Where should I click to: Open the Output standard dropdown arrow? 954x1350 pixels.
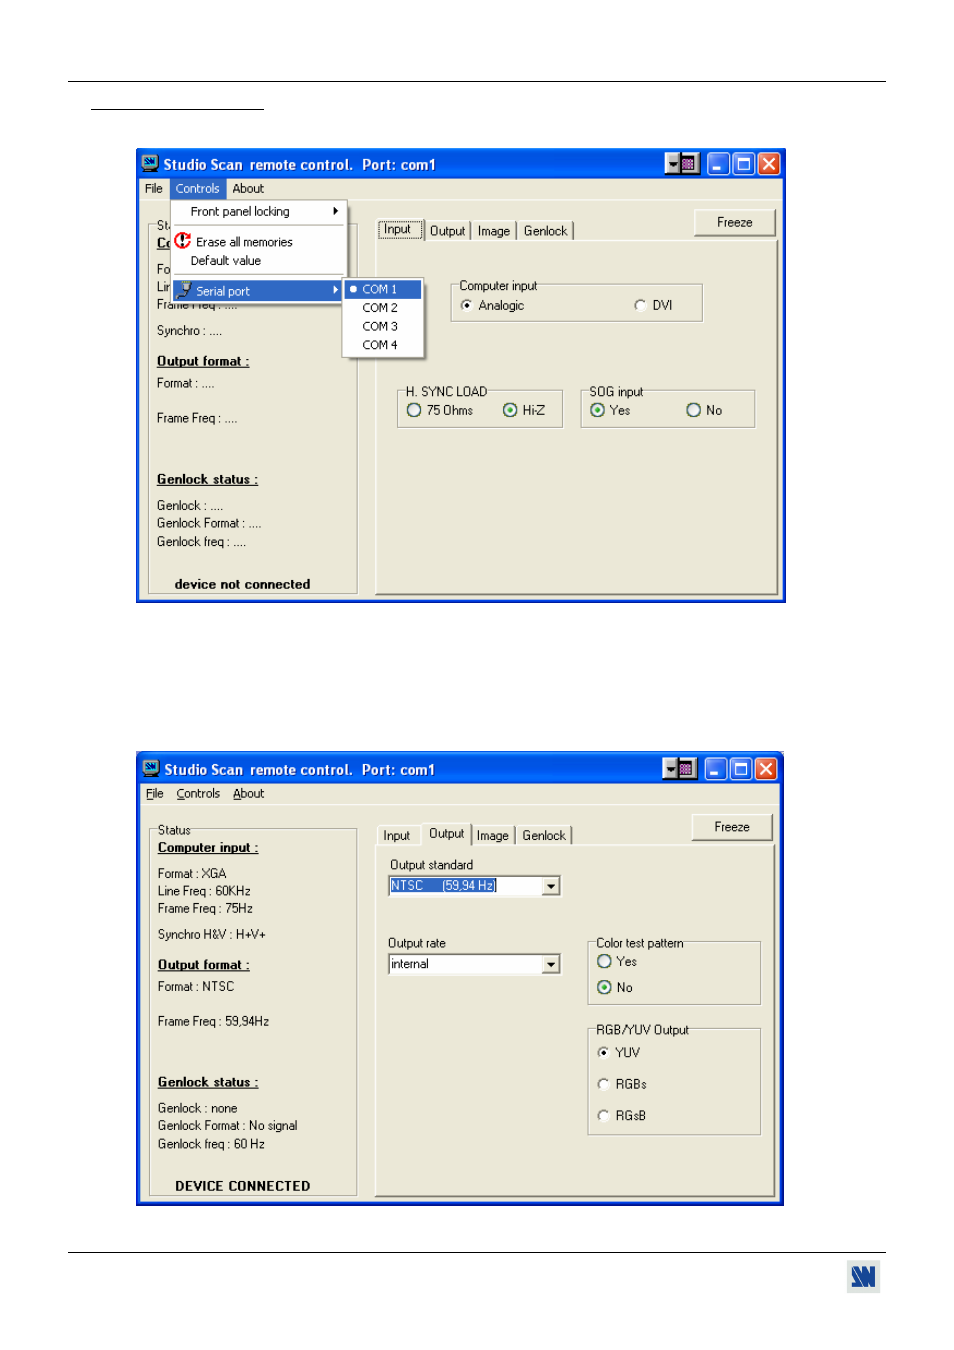[551, 886]
